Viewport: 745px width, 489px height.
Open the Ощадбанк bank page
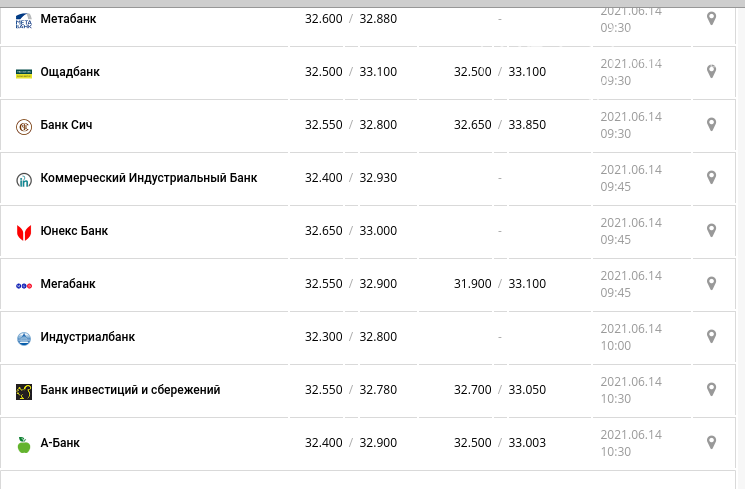point(70,72)
